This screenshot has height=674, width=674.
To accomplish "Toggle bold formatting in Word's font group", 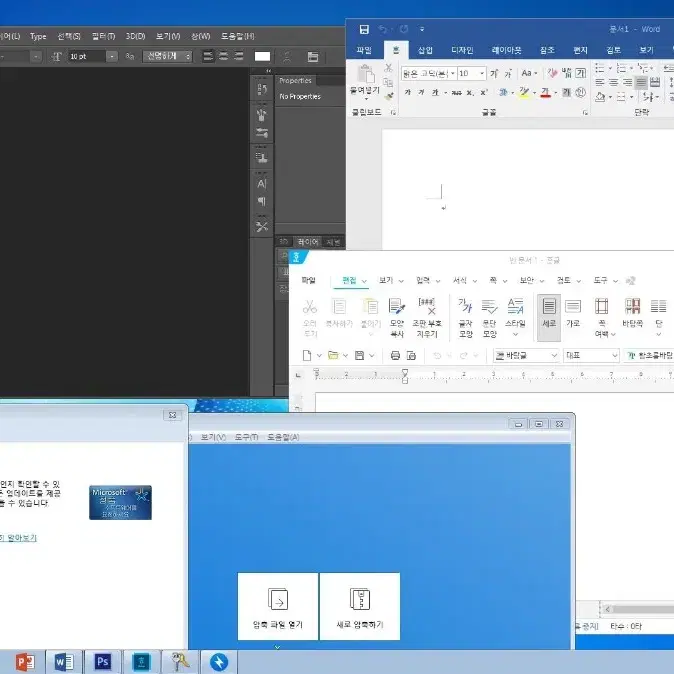I will [407, 92].
